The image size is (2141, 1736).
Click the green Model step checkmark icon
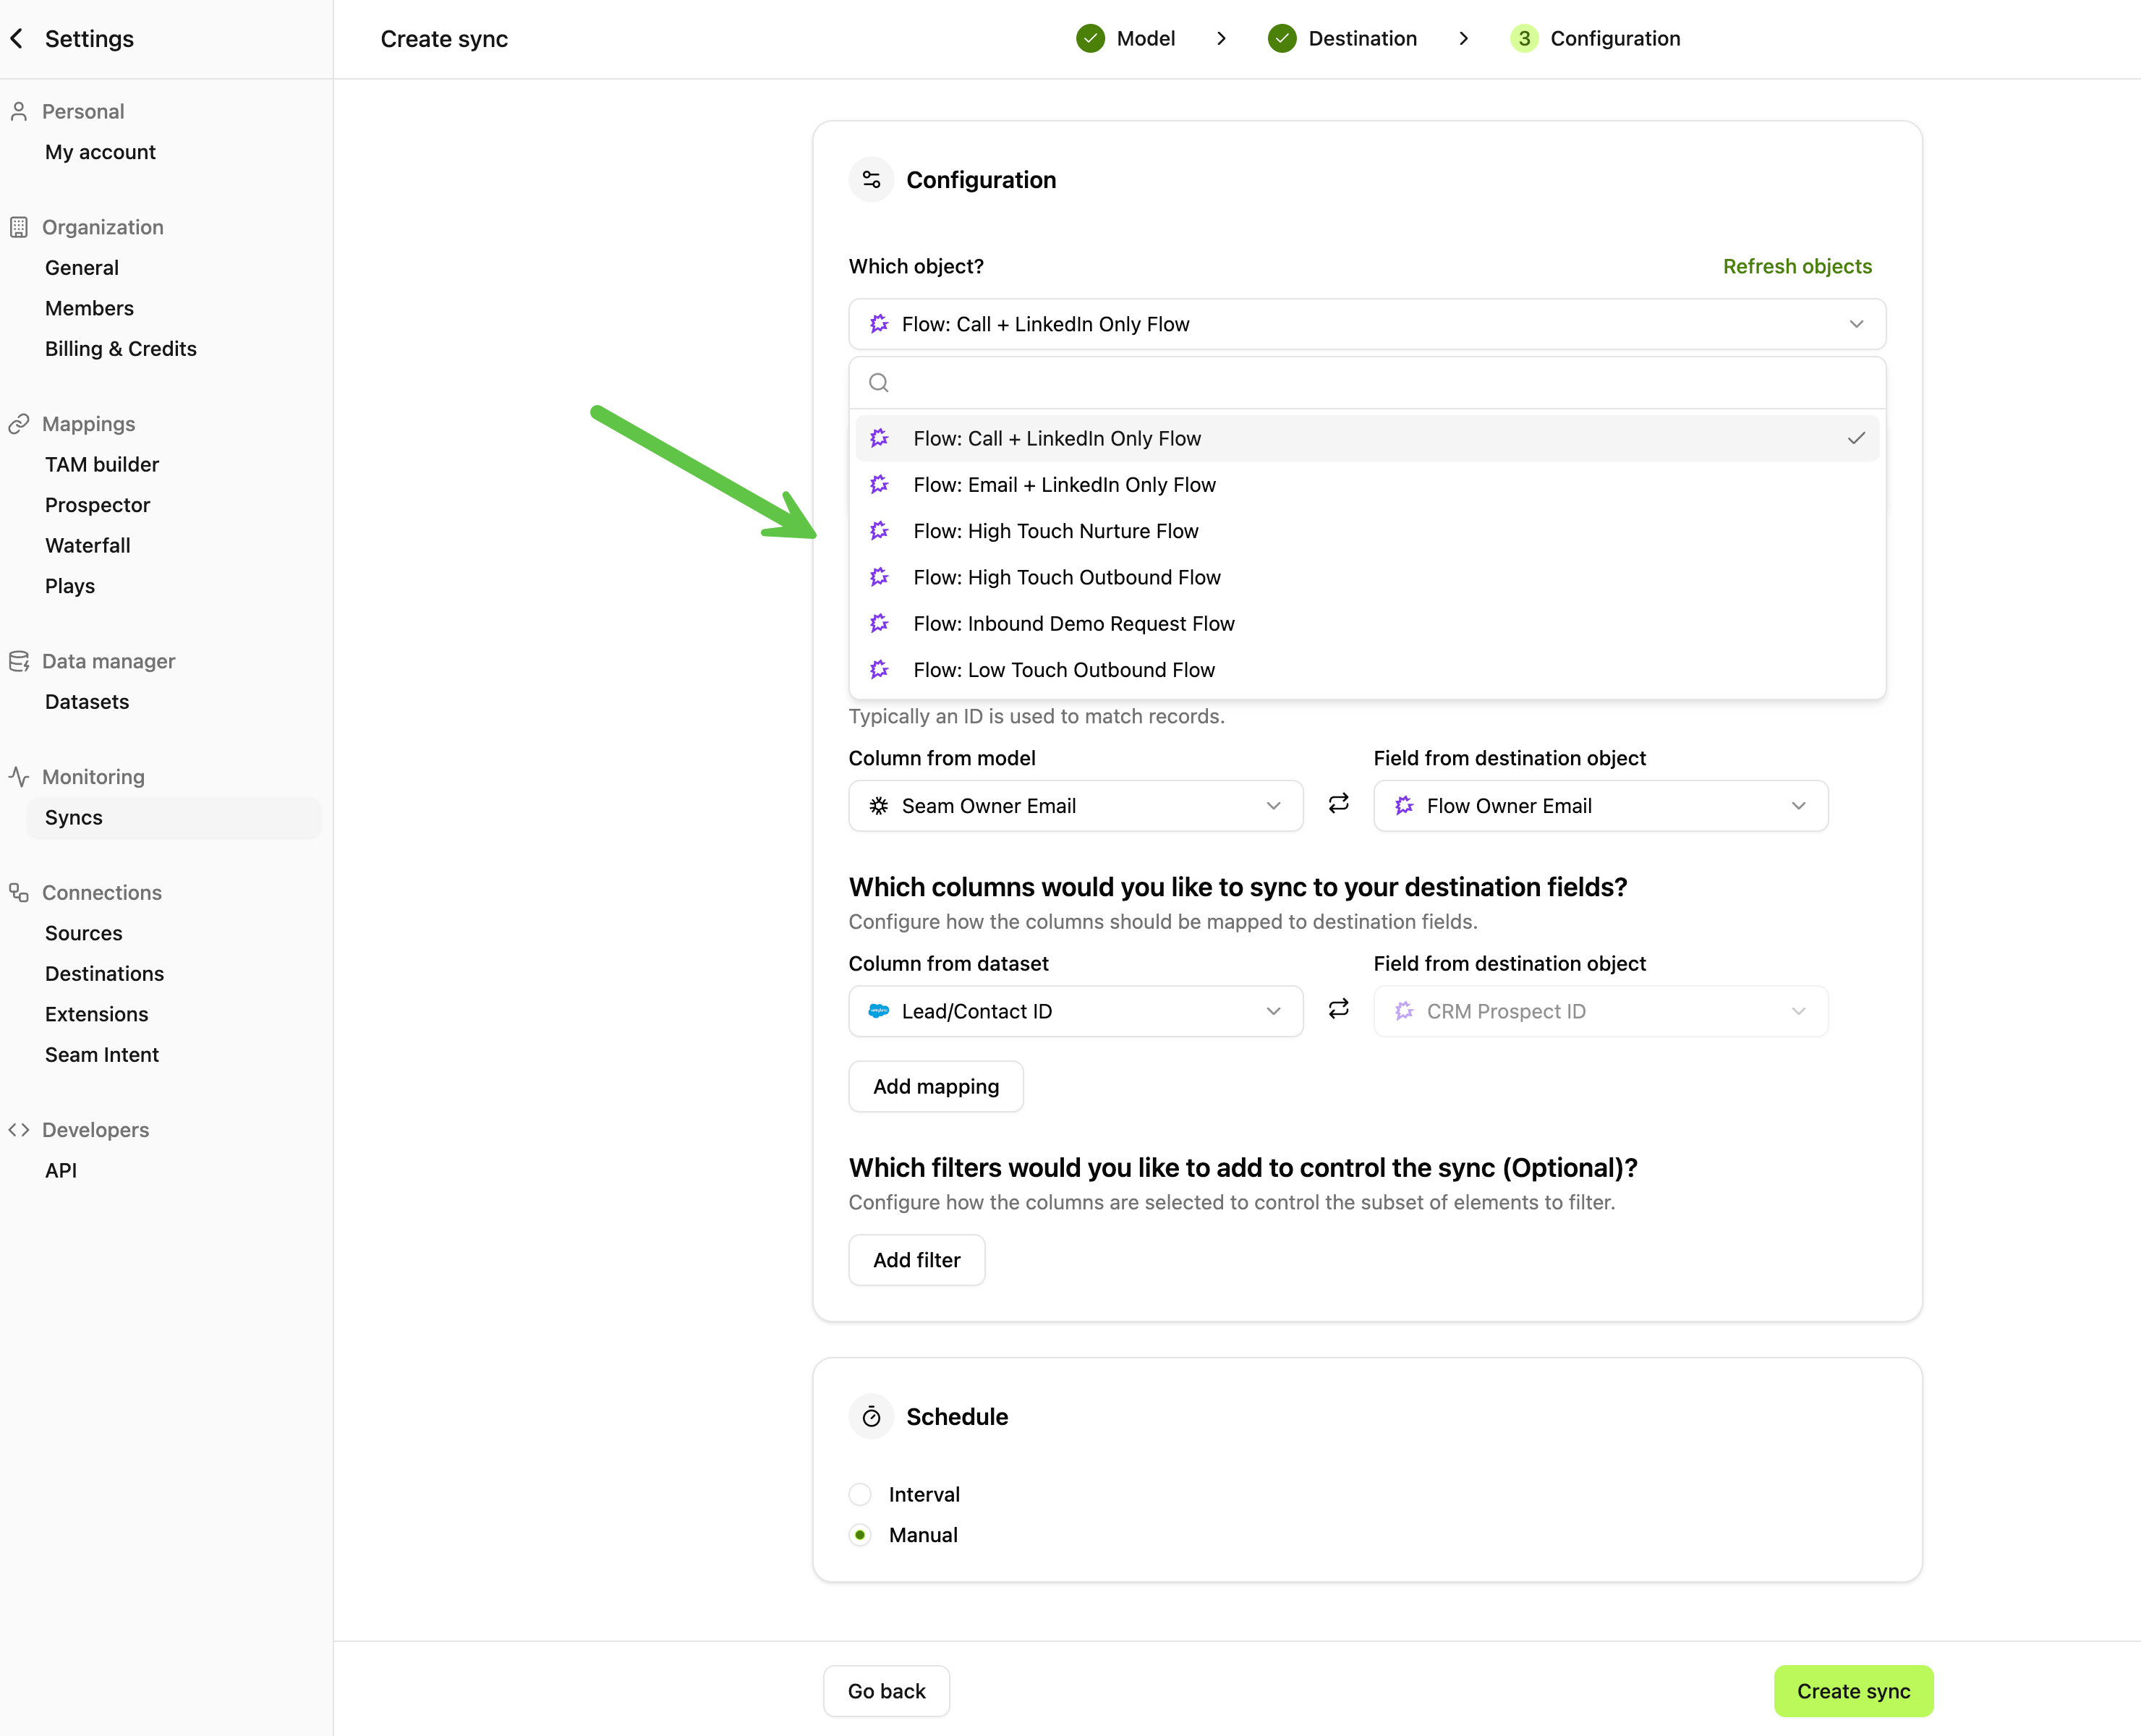coord(1090,39)
